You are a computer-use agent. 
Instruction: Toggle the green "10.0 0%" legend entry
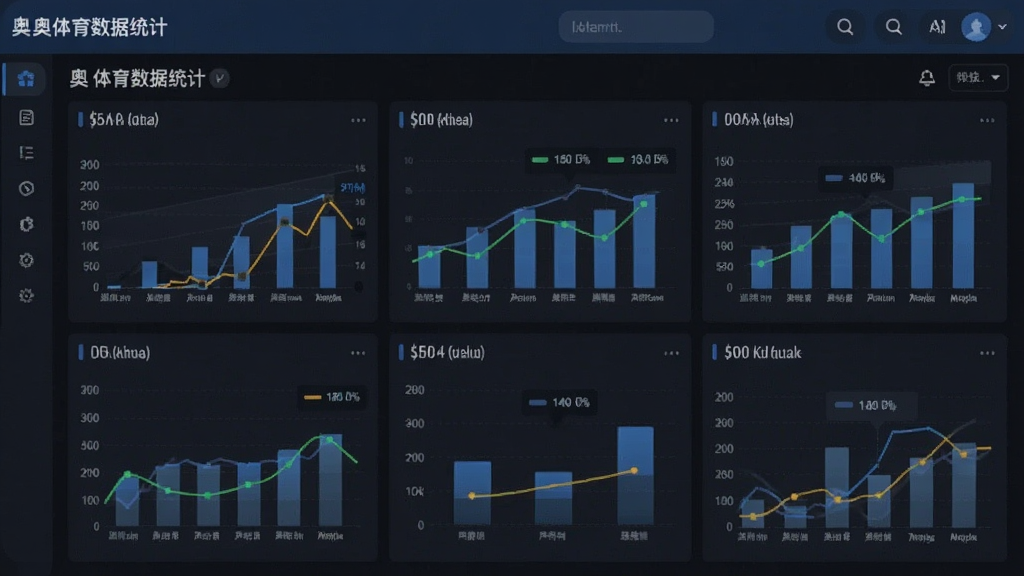coord(637,159)
